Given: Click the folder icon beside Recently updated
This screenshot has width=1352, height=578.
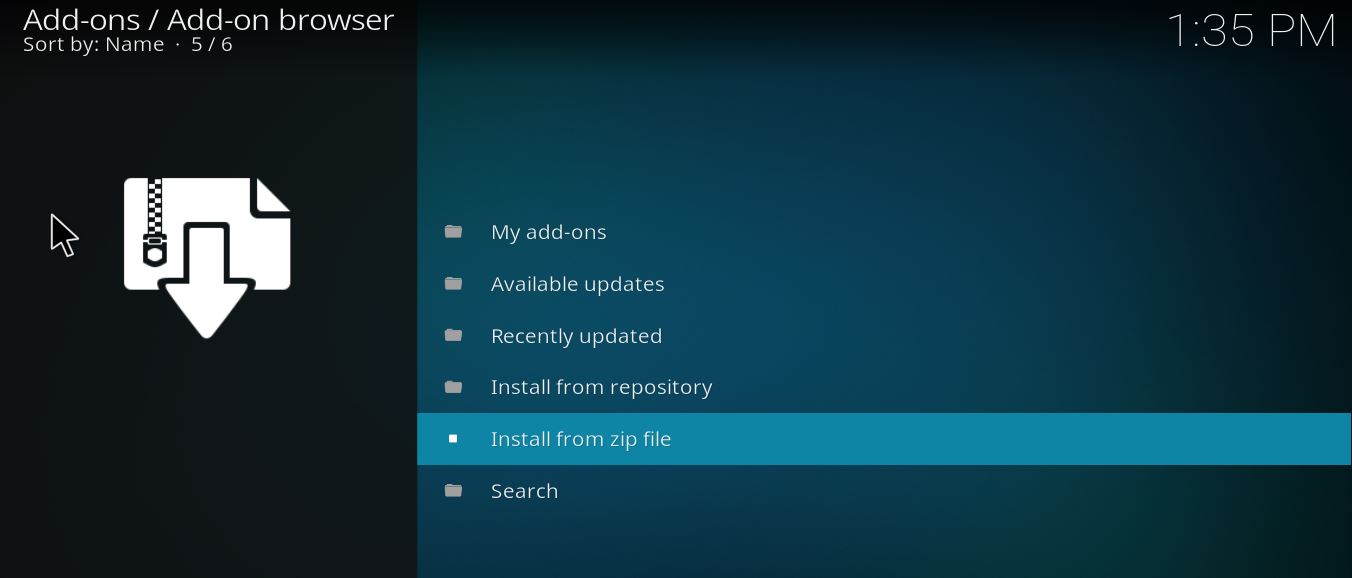Looking at the screenshot, I should pos(453,336).
